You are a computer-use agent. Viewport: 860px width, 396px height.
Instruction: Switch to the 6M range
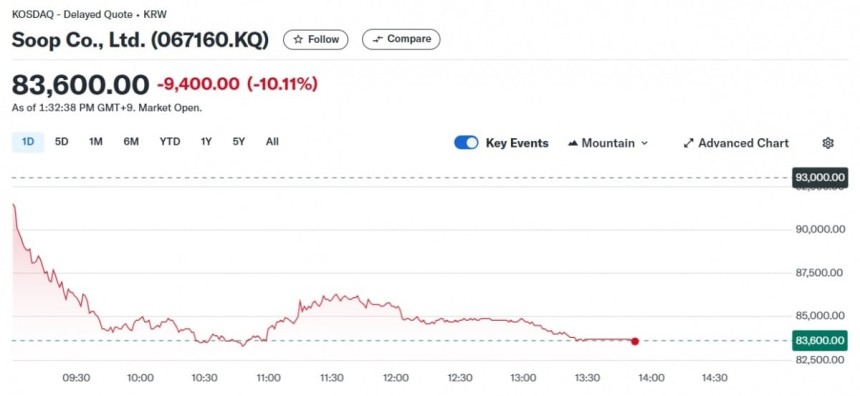click(131, 142)
